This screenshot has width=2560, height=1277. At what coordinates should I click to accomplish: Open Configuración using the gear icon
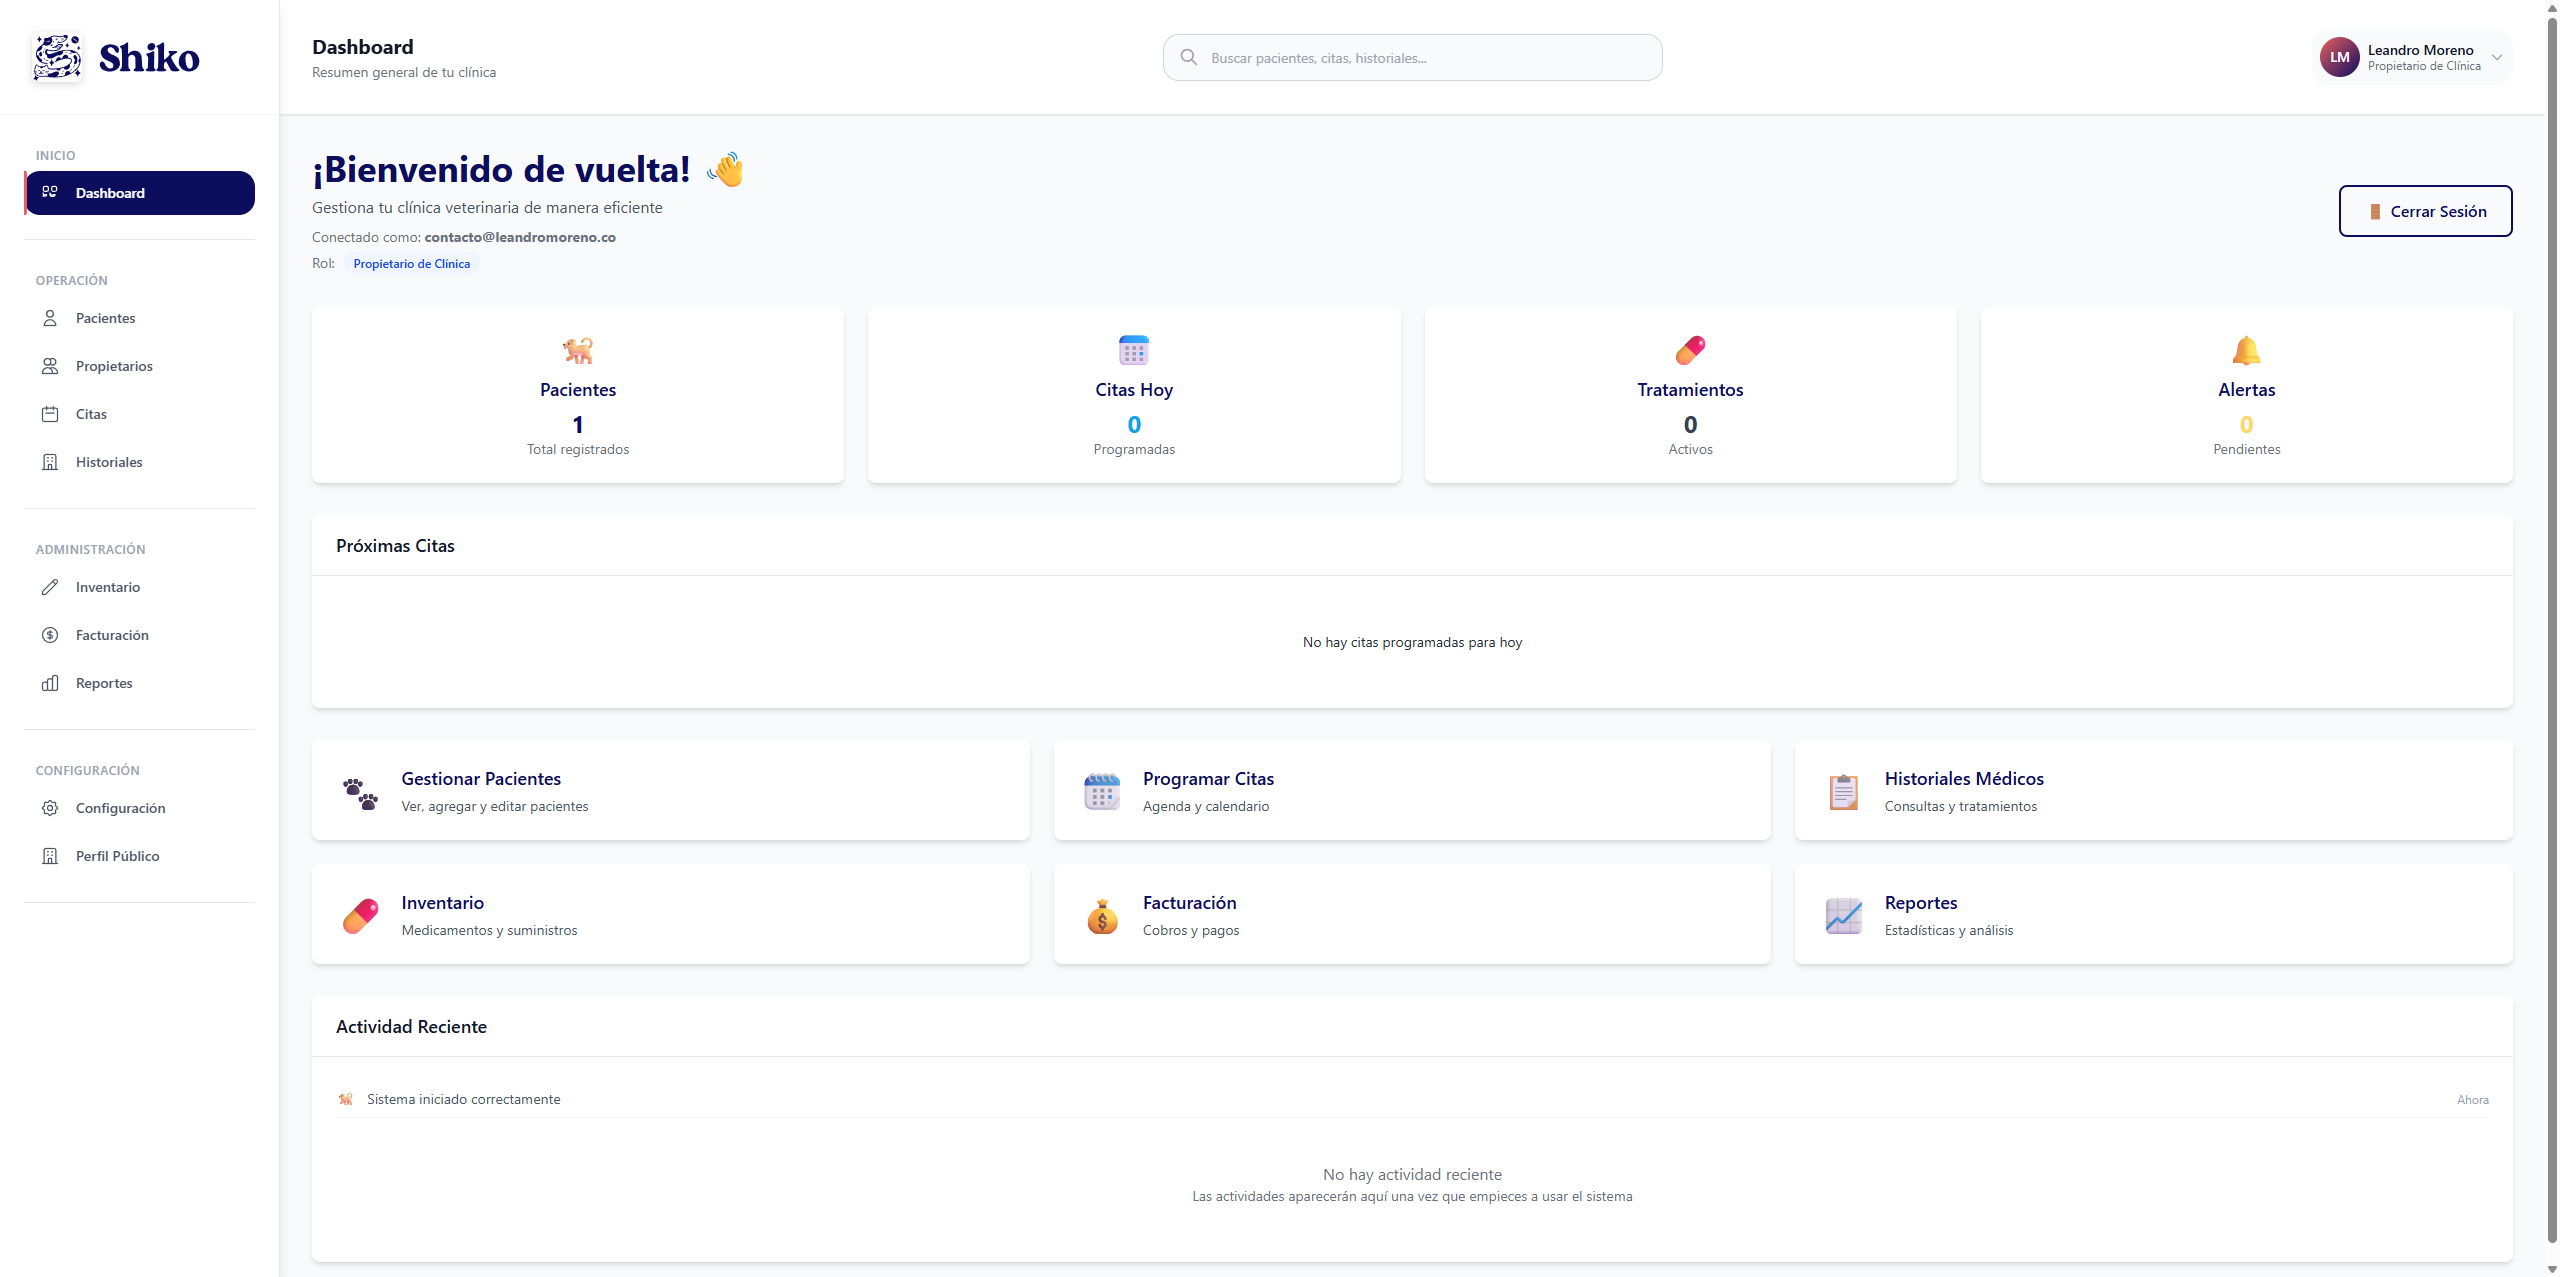(51, 807)
